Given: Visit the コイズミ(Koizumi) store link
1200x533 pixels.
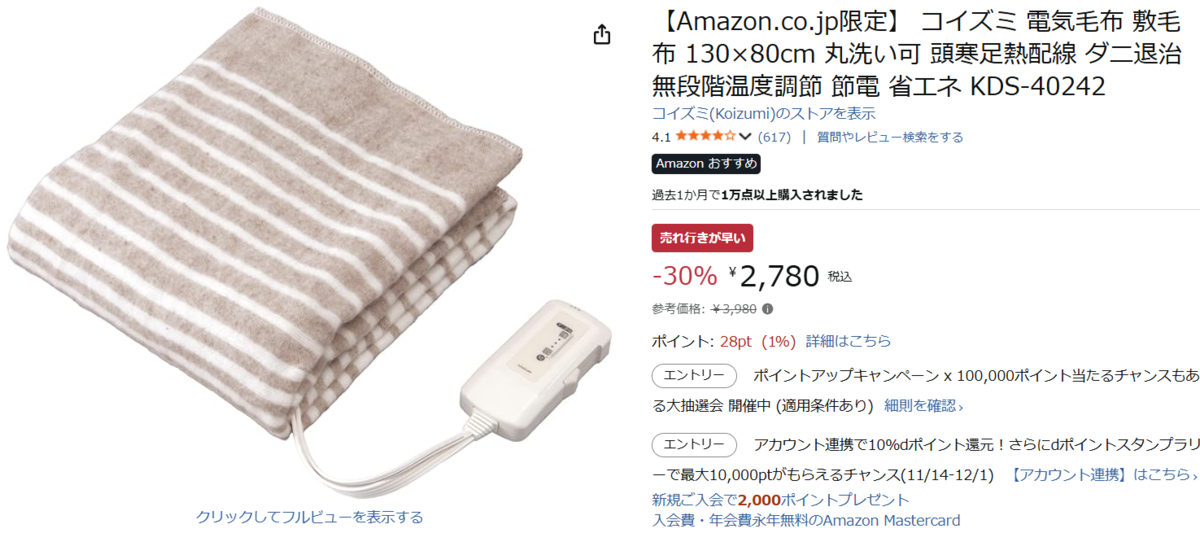Looking at the screenshot, I should pos(763,113).
